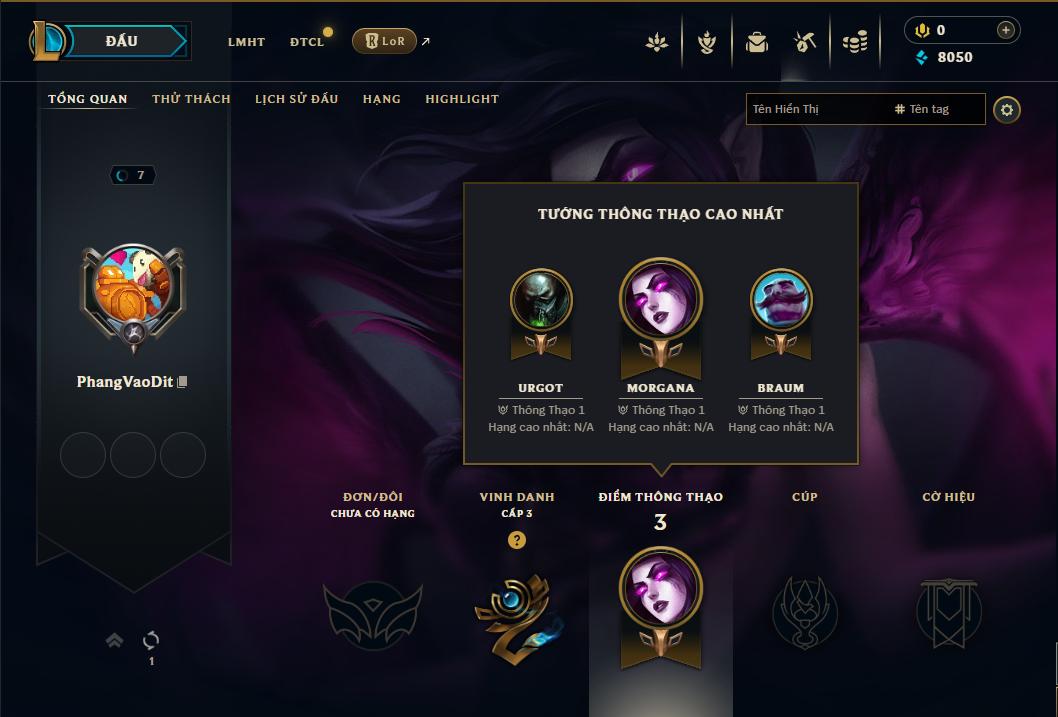This screenshot has height=717, width=1058.
Task: Select the HẠNG tab
Action: pos(382,99)
